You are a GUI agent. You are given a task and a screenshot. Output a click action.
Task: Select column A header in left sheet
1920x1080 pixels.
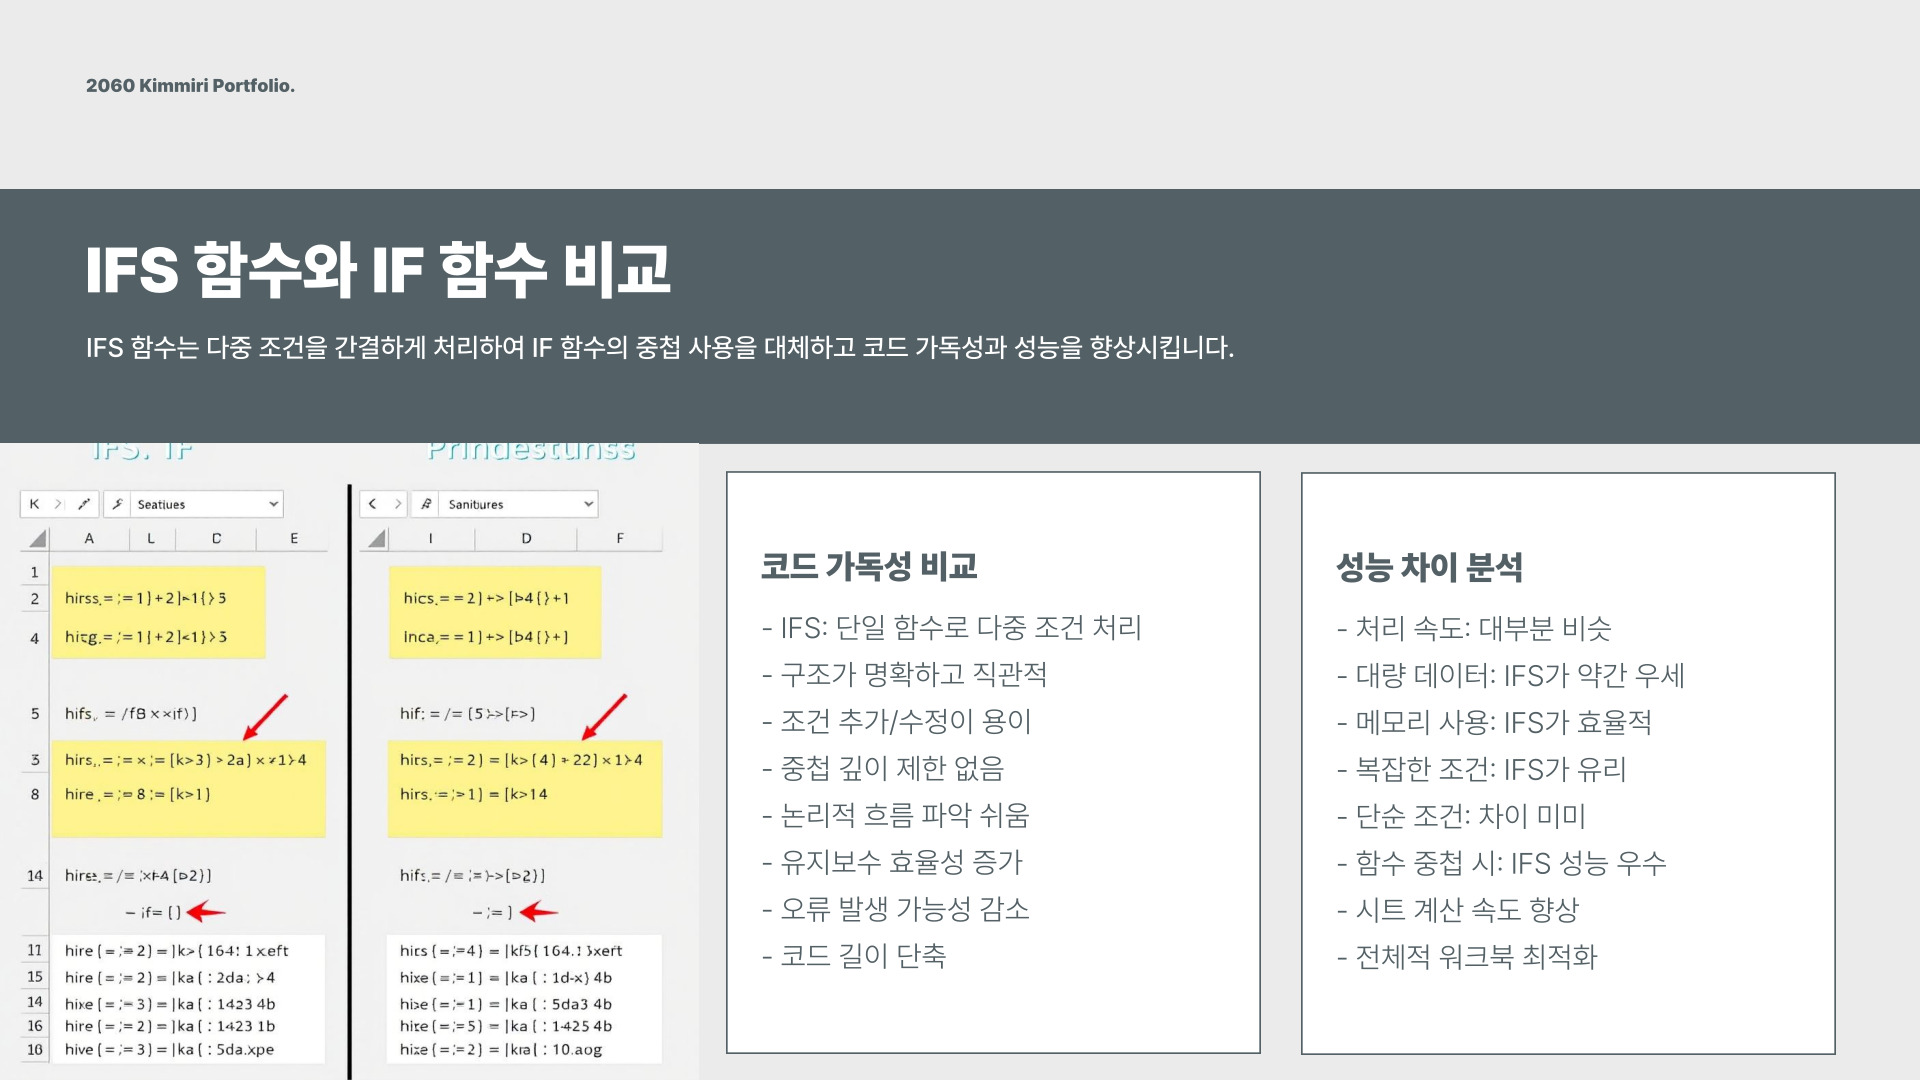pos(89,538)
